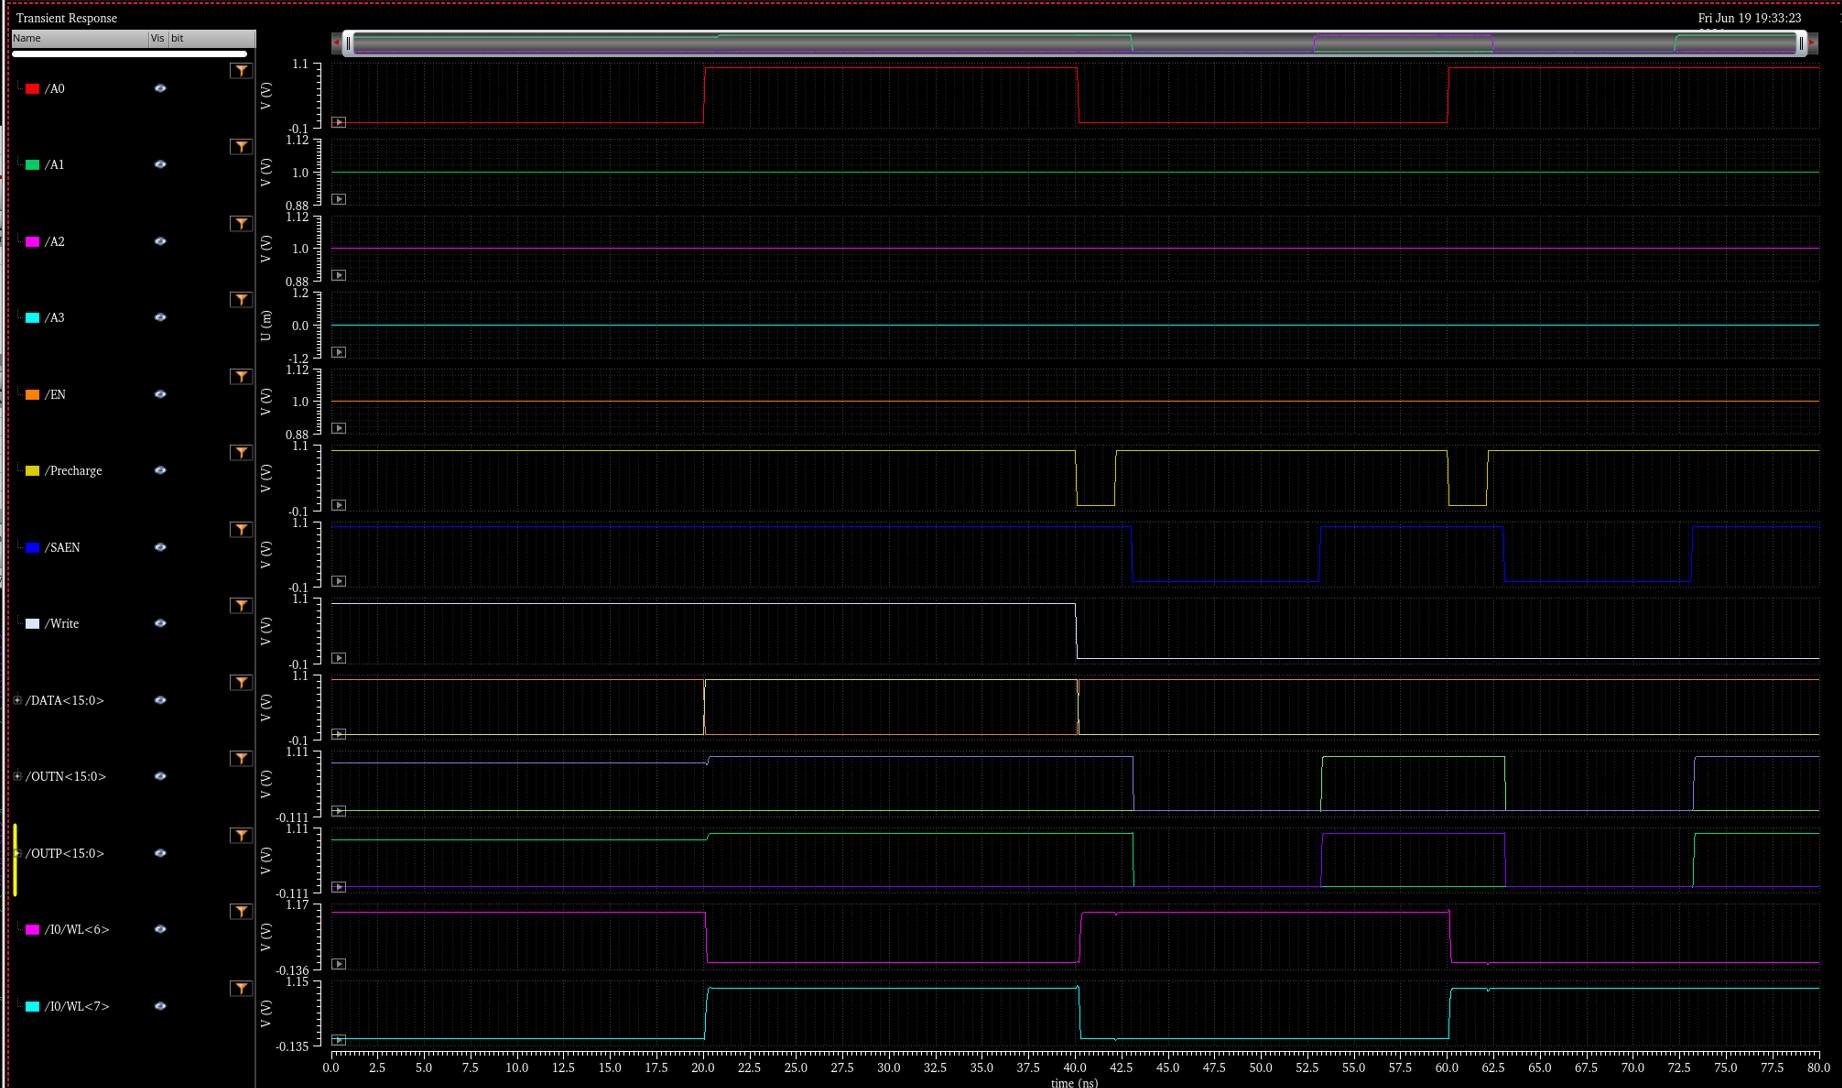The image size is (1842, 1088).
Task: Click the filter icon for the /OUTN<15:0> strip
Action: coord(241,759)
